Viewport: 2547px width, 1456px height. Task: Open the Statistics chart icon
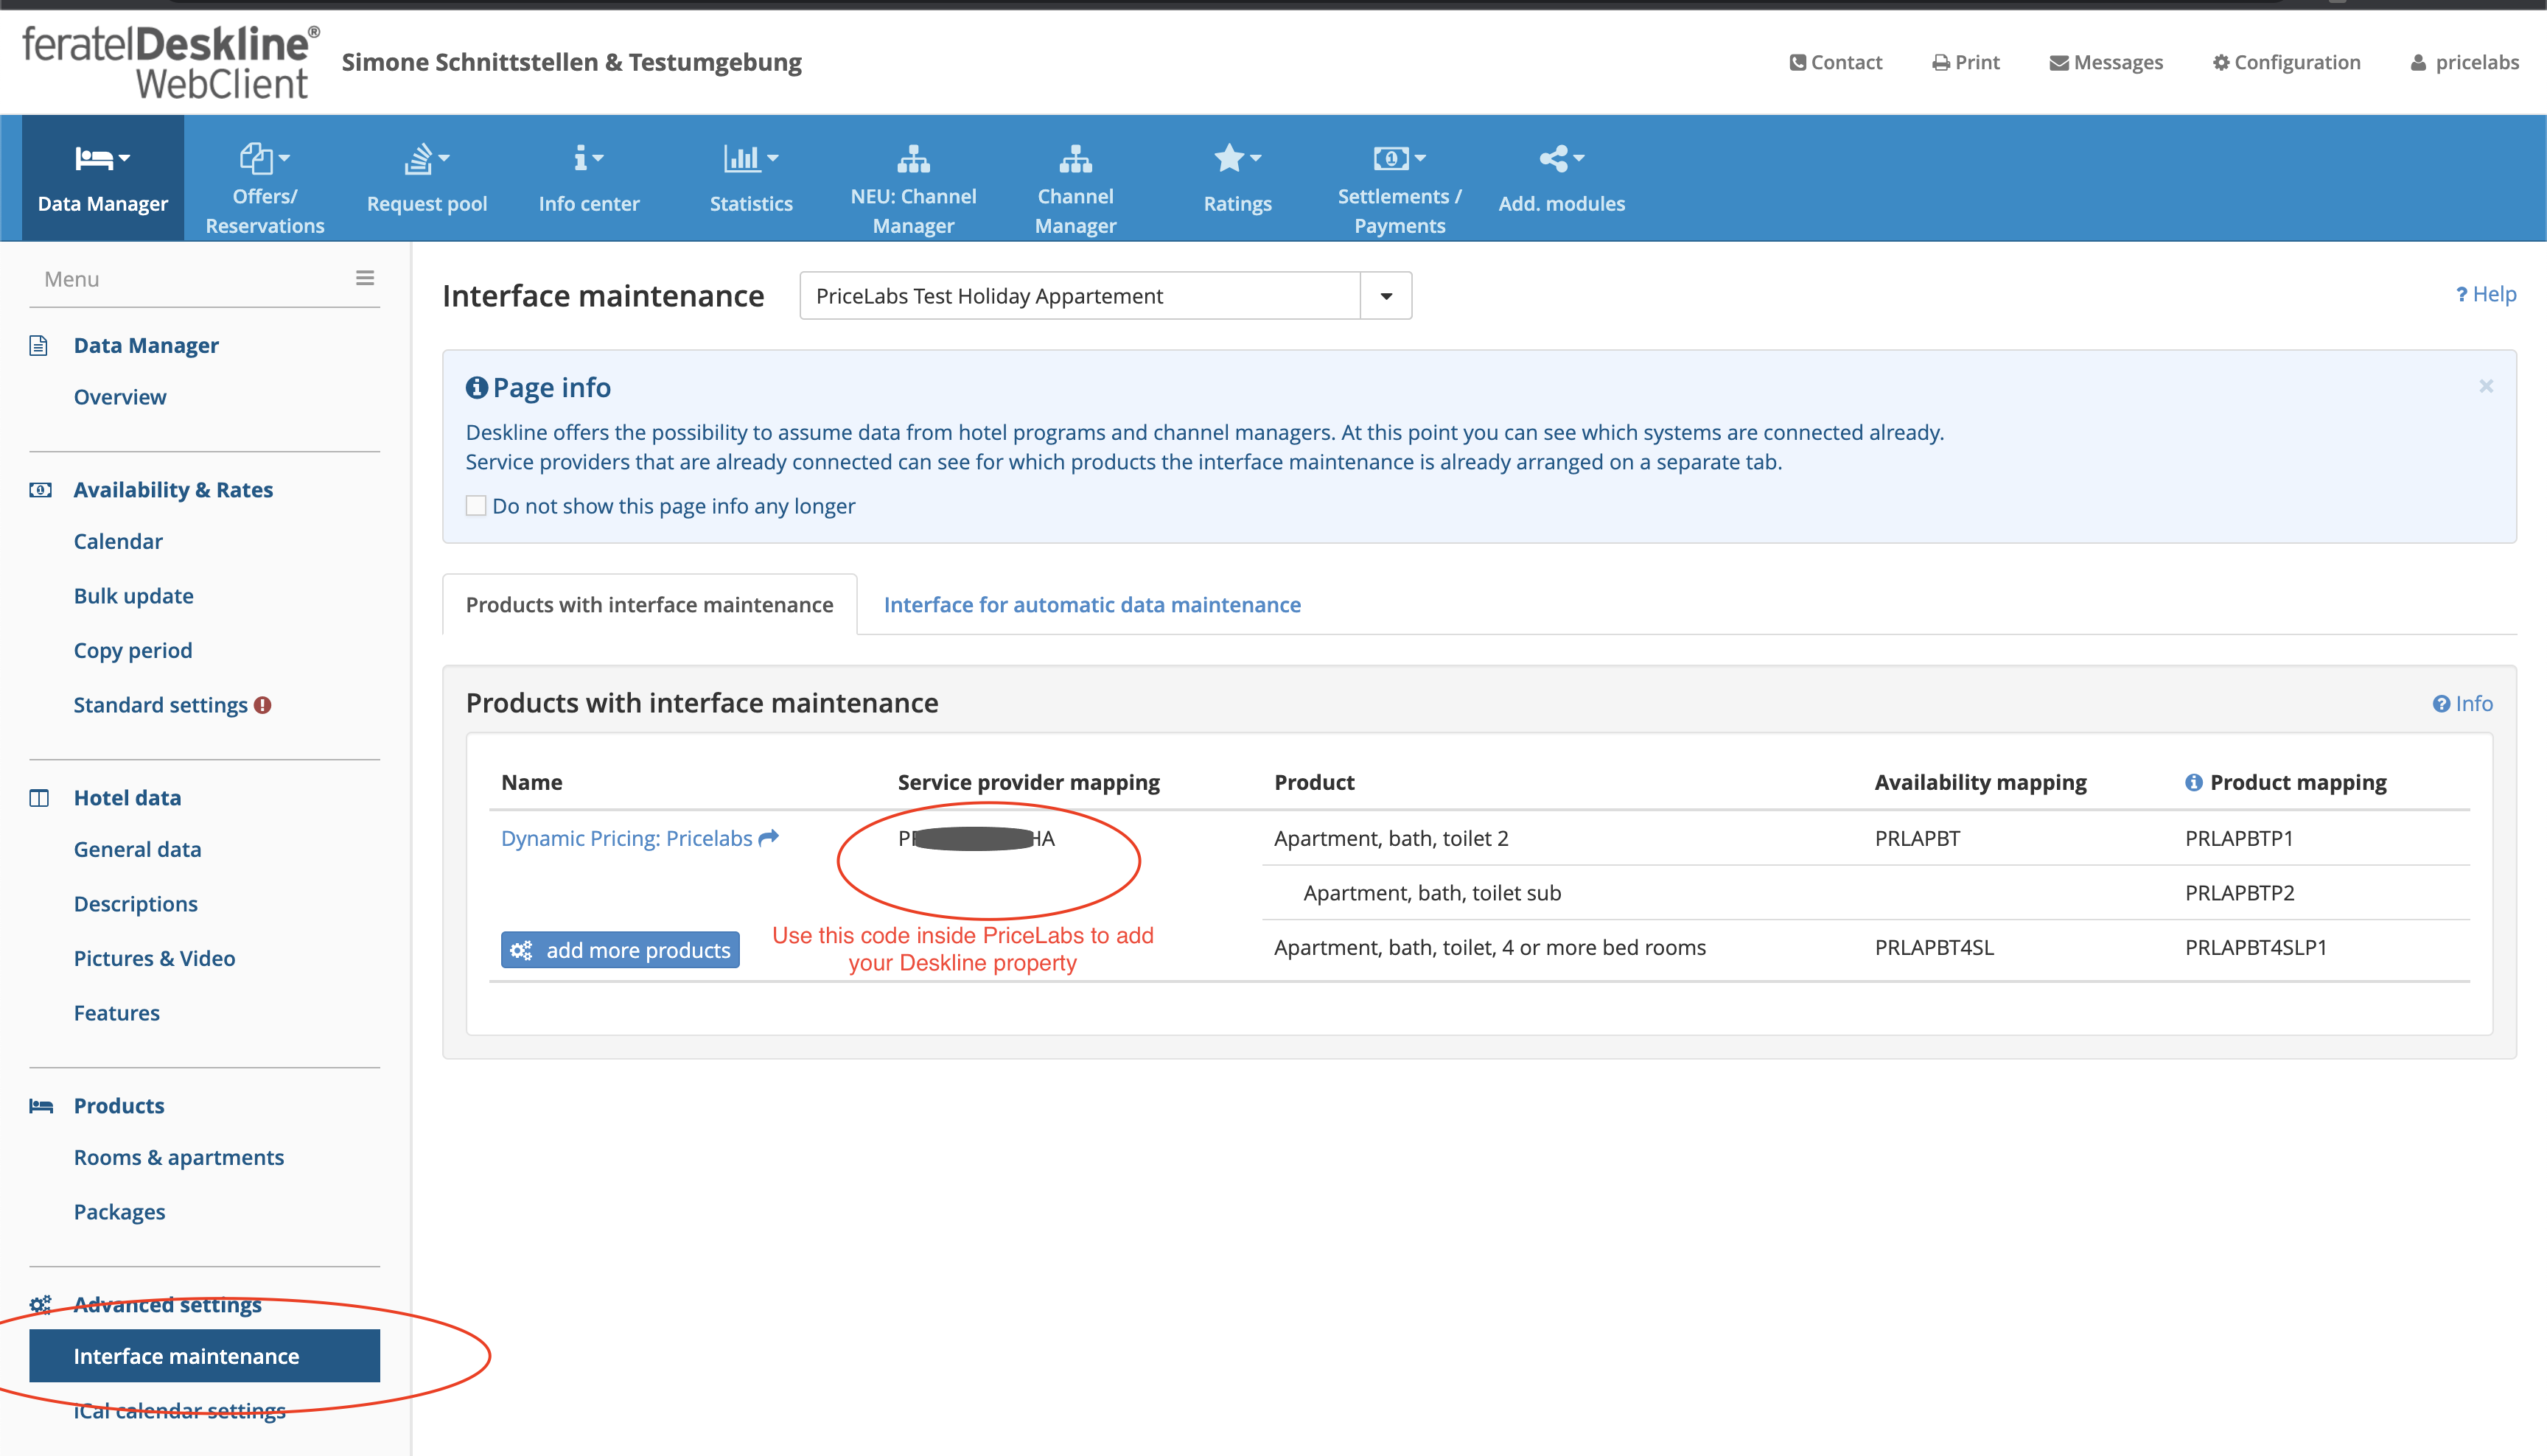[742, 158]
